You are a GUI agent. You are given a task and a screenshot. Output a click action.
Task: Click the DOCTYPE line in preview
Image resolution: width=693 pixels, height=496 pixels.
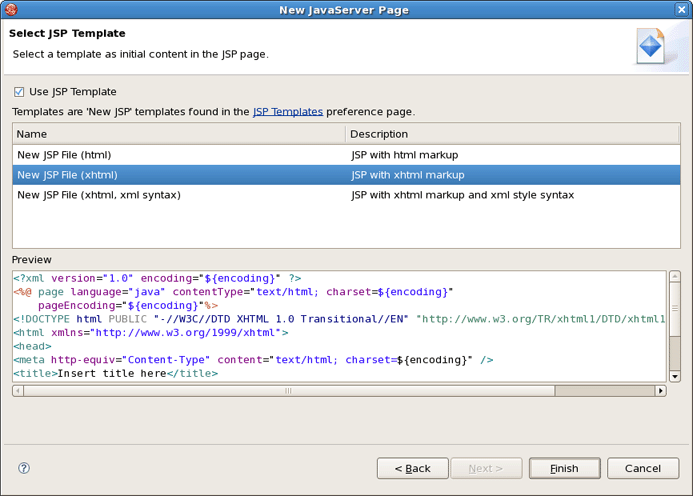[x=339, y=319]
